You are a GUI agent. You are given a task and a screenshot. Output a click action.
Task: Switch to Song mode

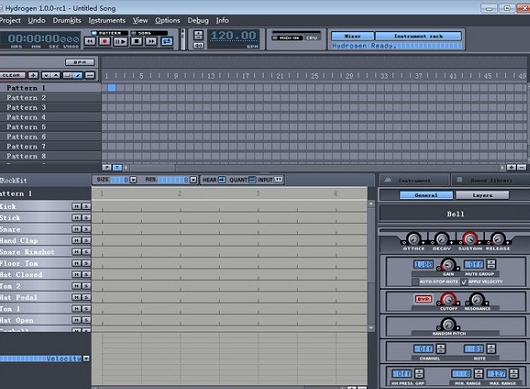(x=149, y=33)
